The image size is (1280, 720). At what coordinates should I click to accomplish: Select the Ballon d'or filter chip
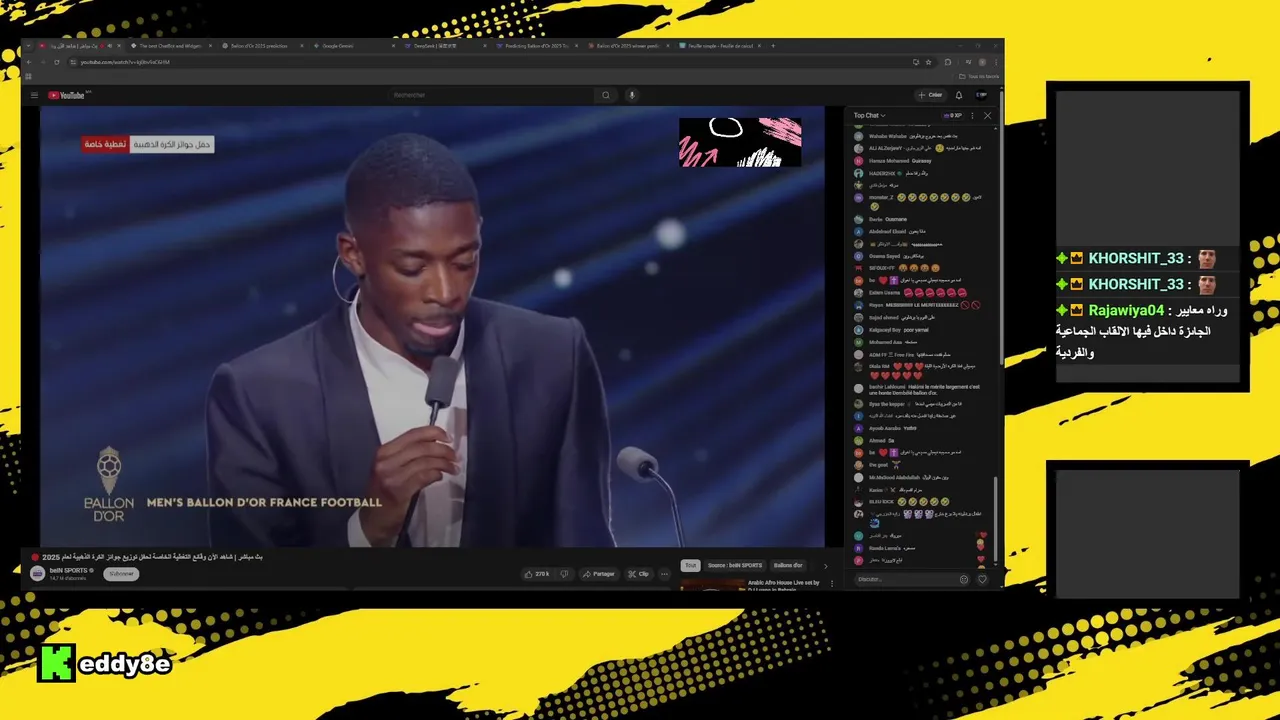point(788,565)
